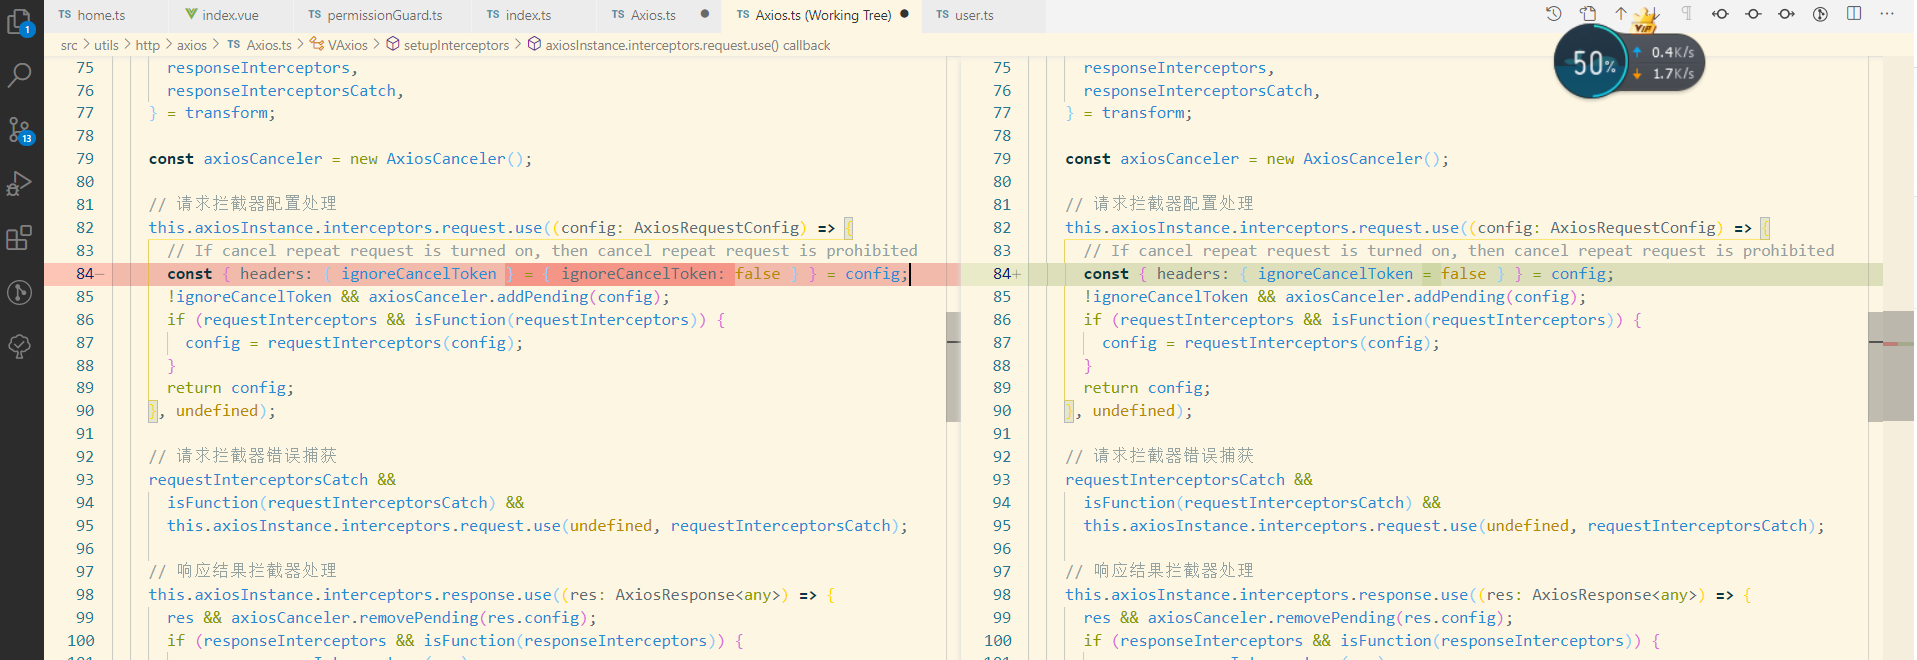The image size is (1917, 660).
Task: Click the original pane vertical scrollbar
Action: coord(953,366)
